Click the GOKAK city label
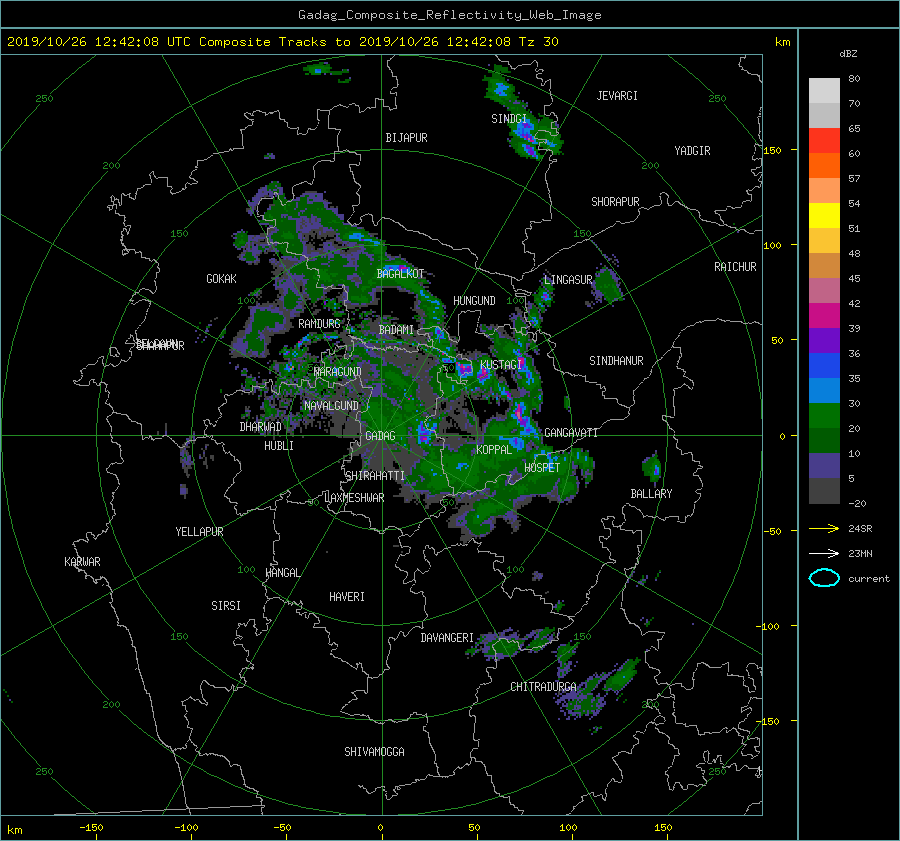Viewport: 900px width, 841px height. pos(222,279)
